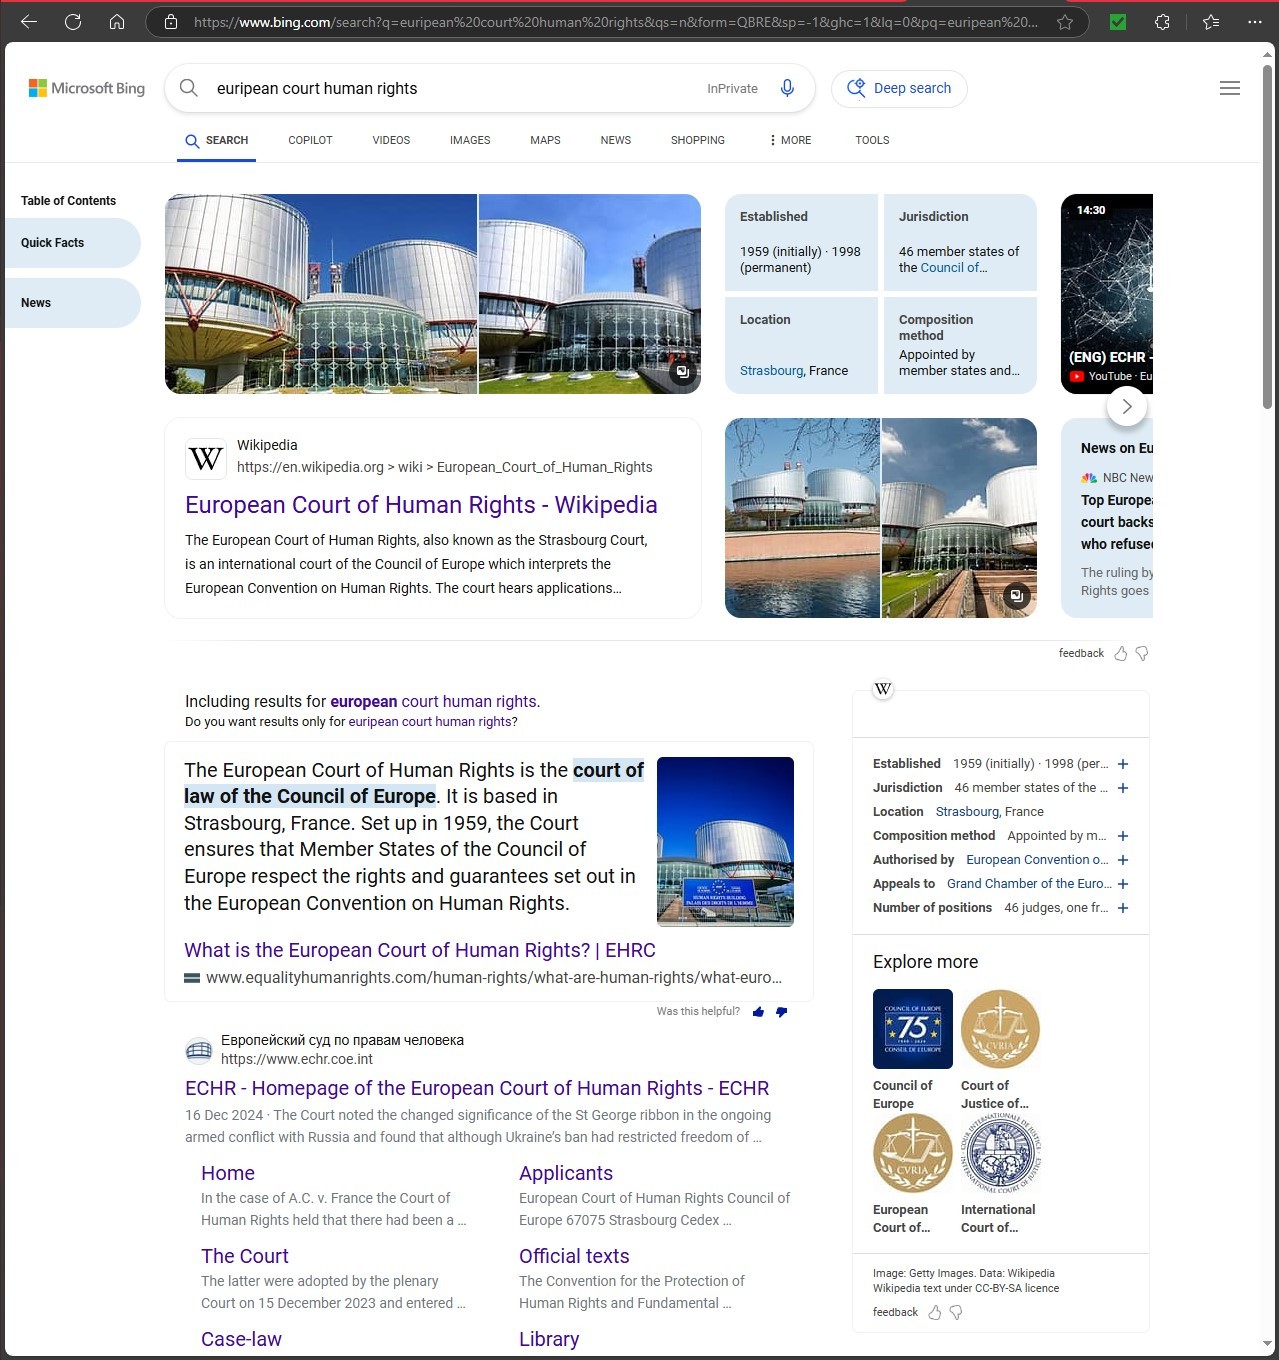Open the courthouse image in the answer box

pyautogui.click(x=725, y=841)
